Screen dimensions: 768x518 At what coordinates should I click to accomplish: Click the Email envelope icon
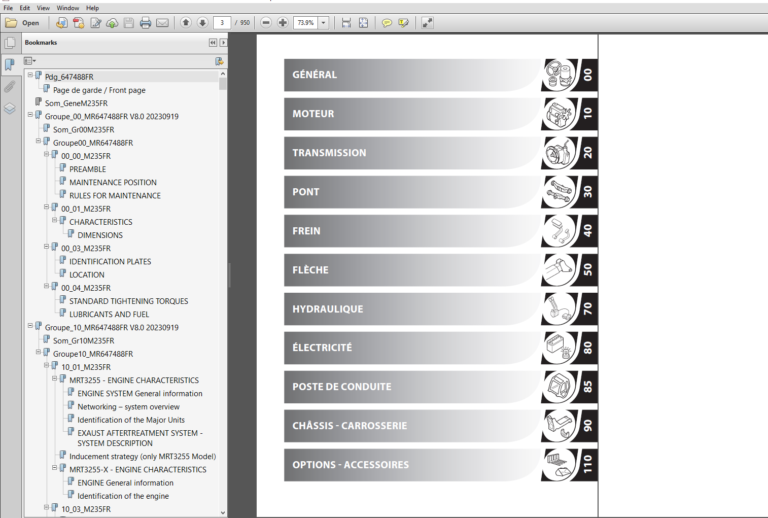[162, 23]
